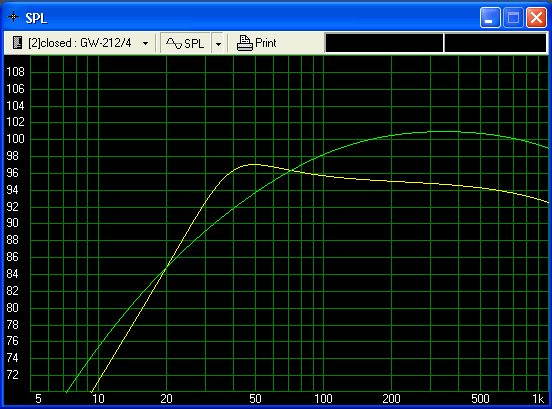Click the SPL window title icon
Screen dimensions: 552x409
click(13, 17)
